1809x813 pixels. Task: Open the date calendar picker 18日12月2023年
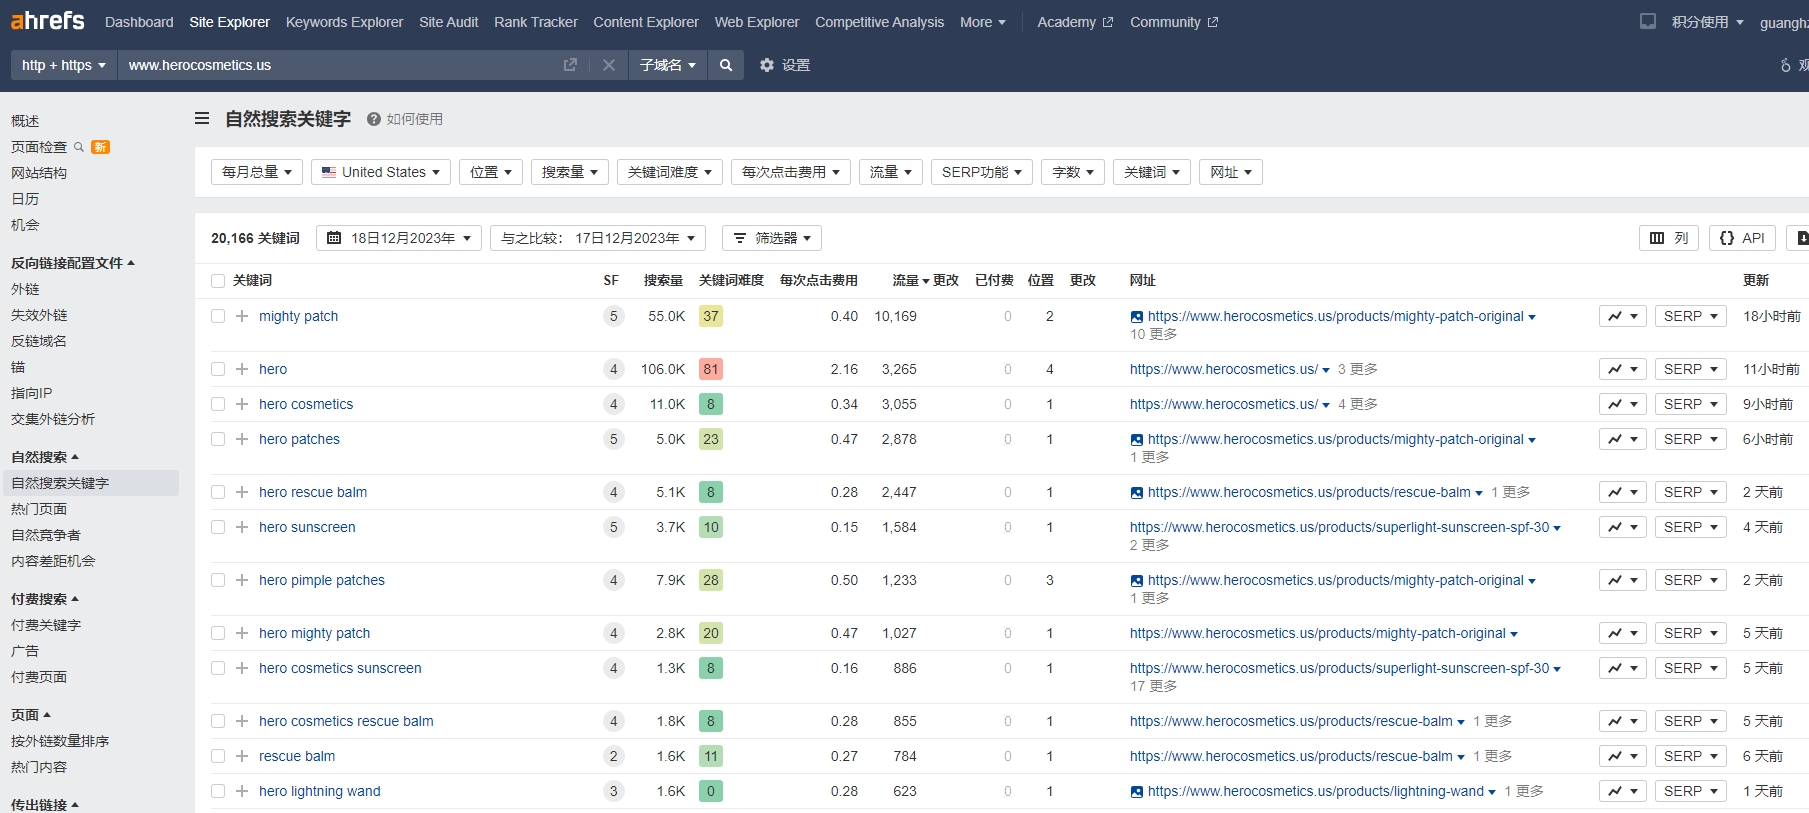pyautogui.click(x=399, y=238)
